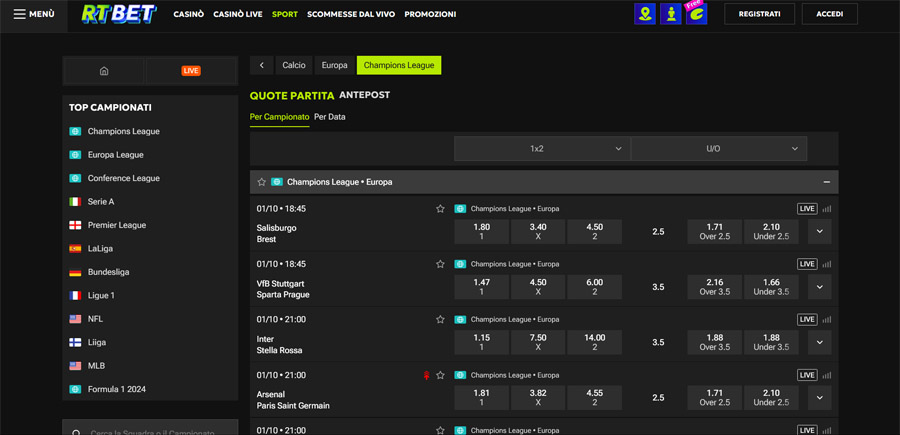Click LIVE badge on Inter match row

point(807,320)
